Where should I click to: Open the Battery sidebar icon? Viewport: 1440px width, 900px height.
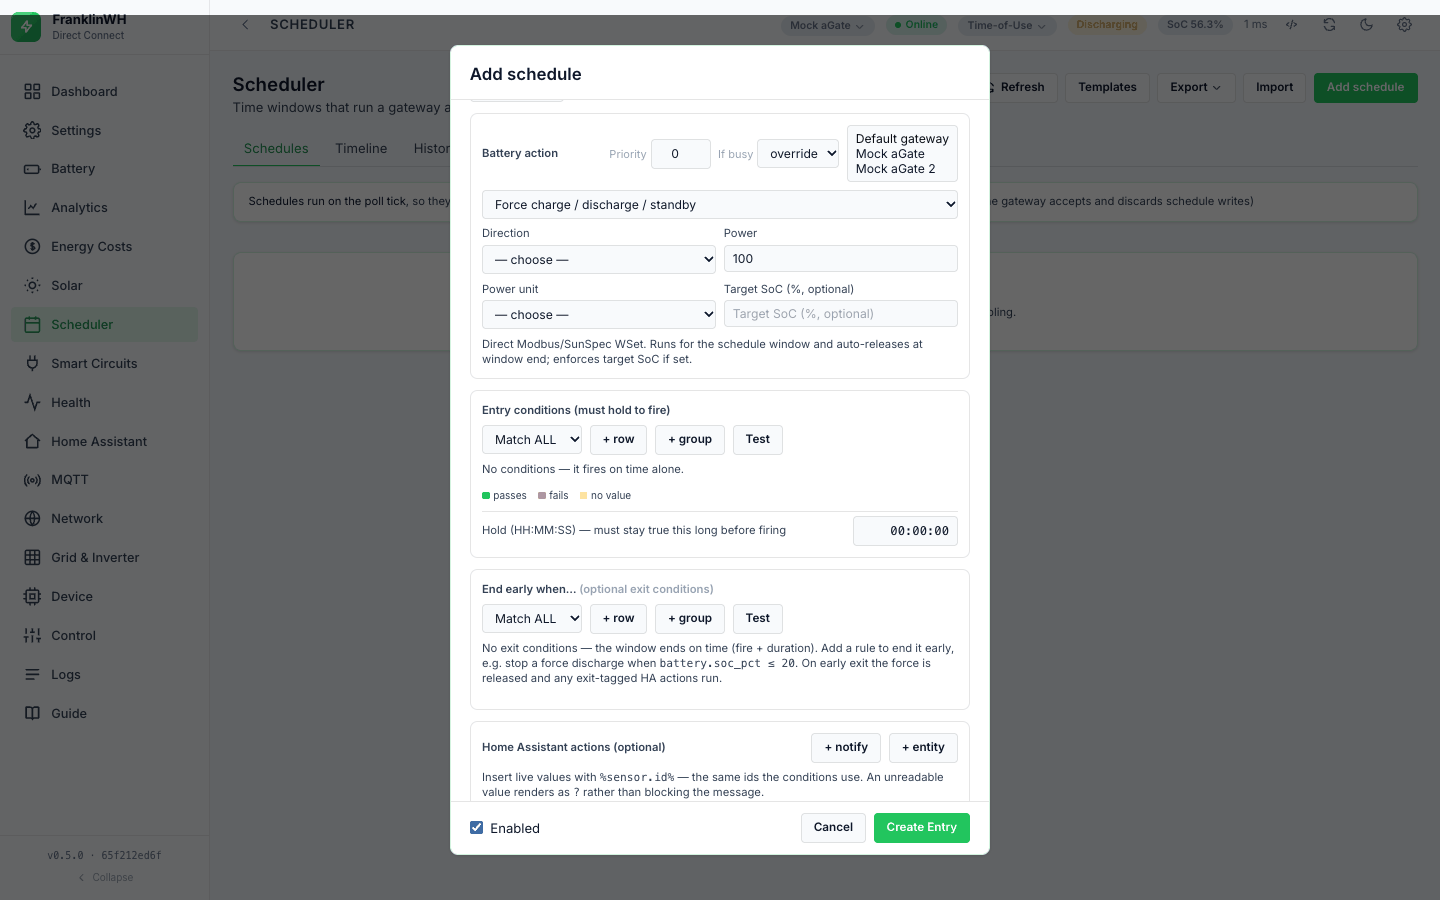(x=32, y=169)
